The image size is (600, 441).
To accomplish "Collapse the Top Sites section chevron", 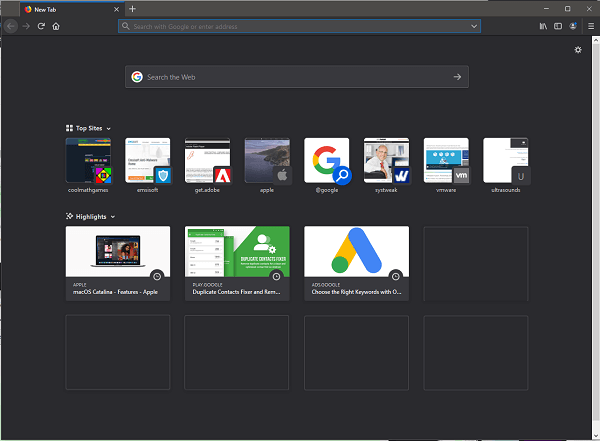I will (109, 129).
